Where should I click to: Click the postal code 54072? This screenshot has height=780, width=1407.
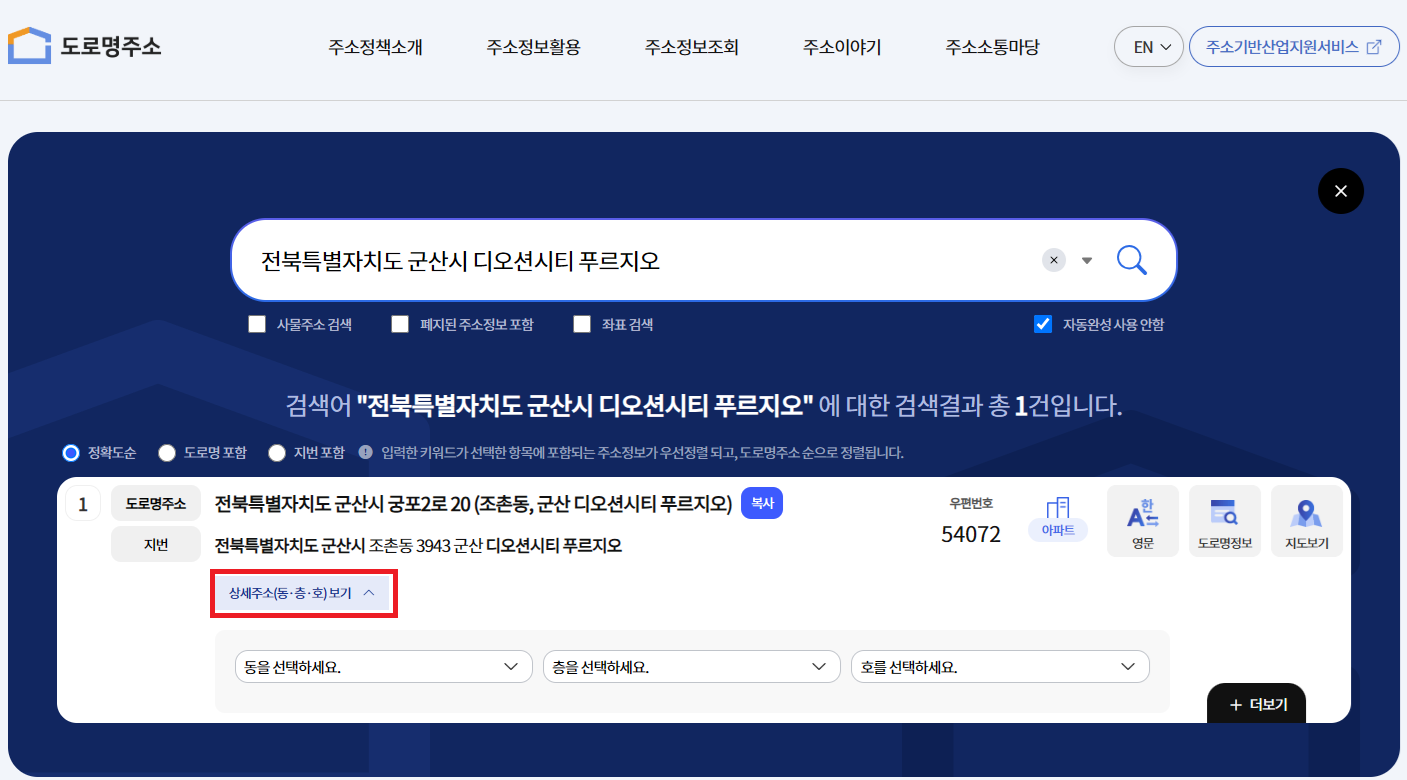pos(971,534)
